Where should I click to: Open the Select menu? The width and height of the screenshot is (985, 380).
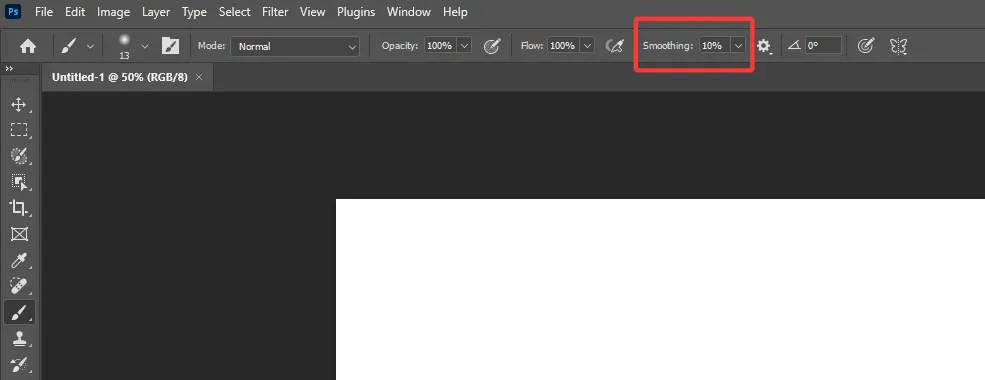pyautogui.click(x=235, y=12)
